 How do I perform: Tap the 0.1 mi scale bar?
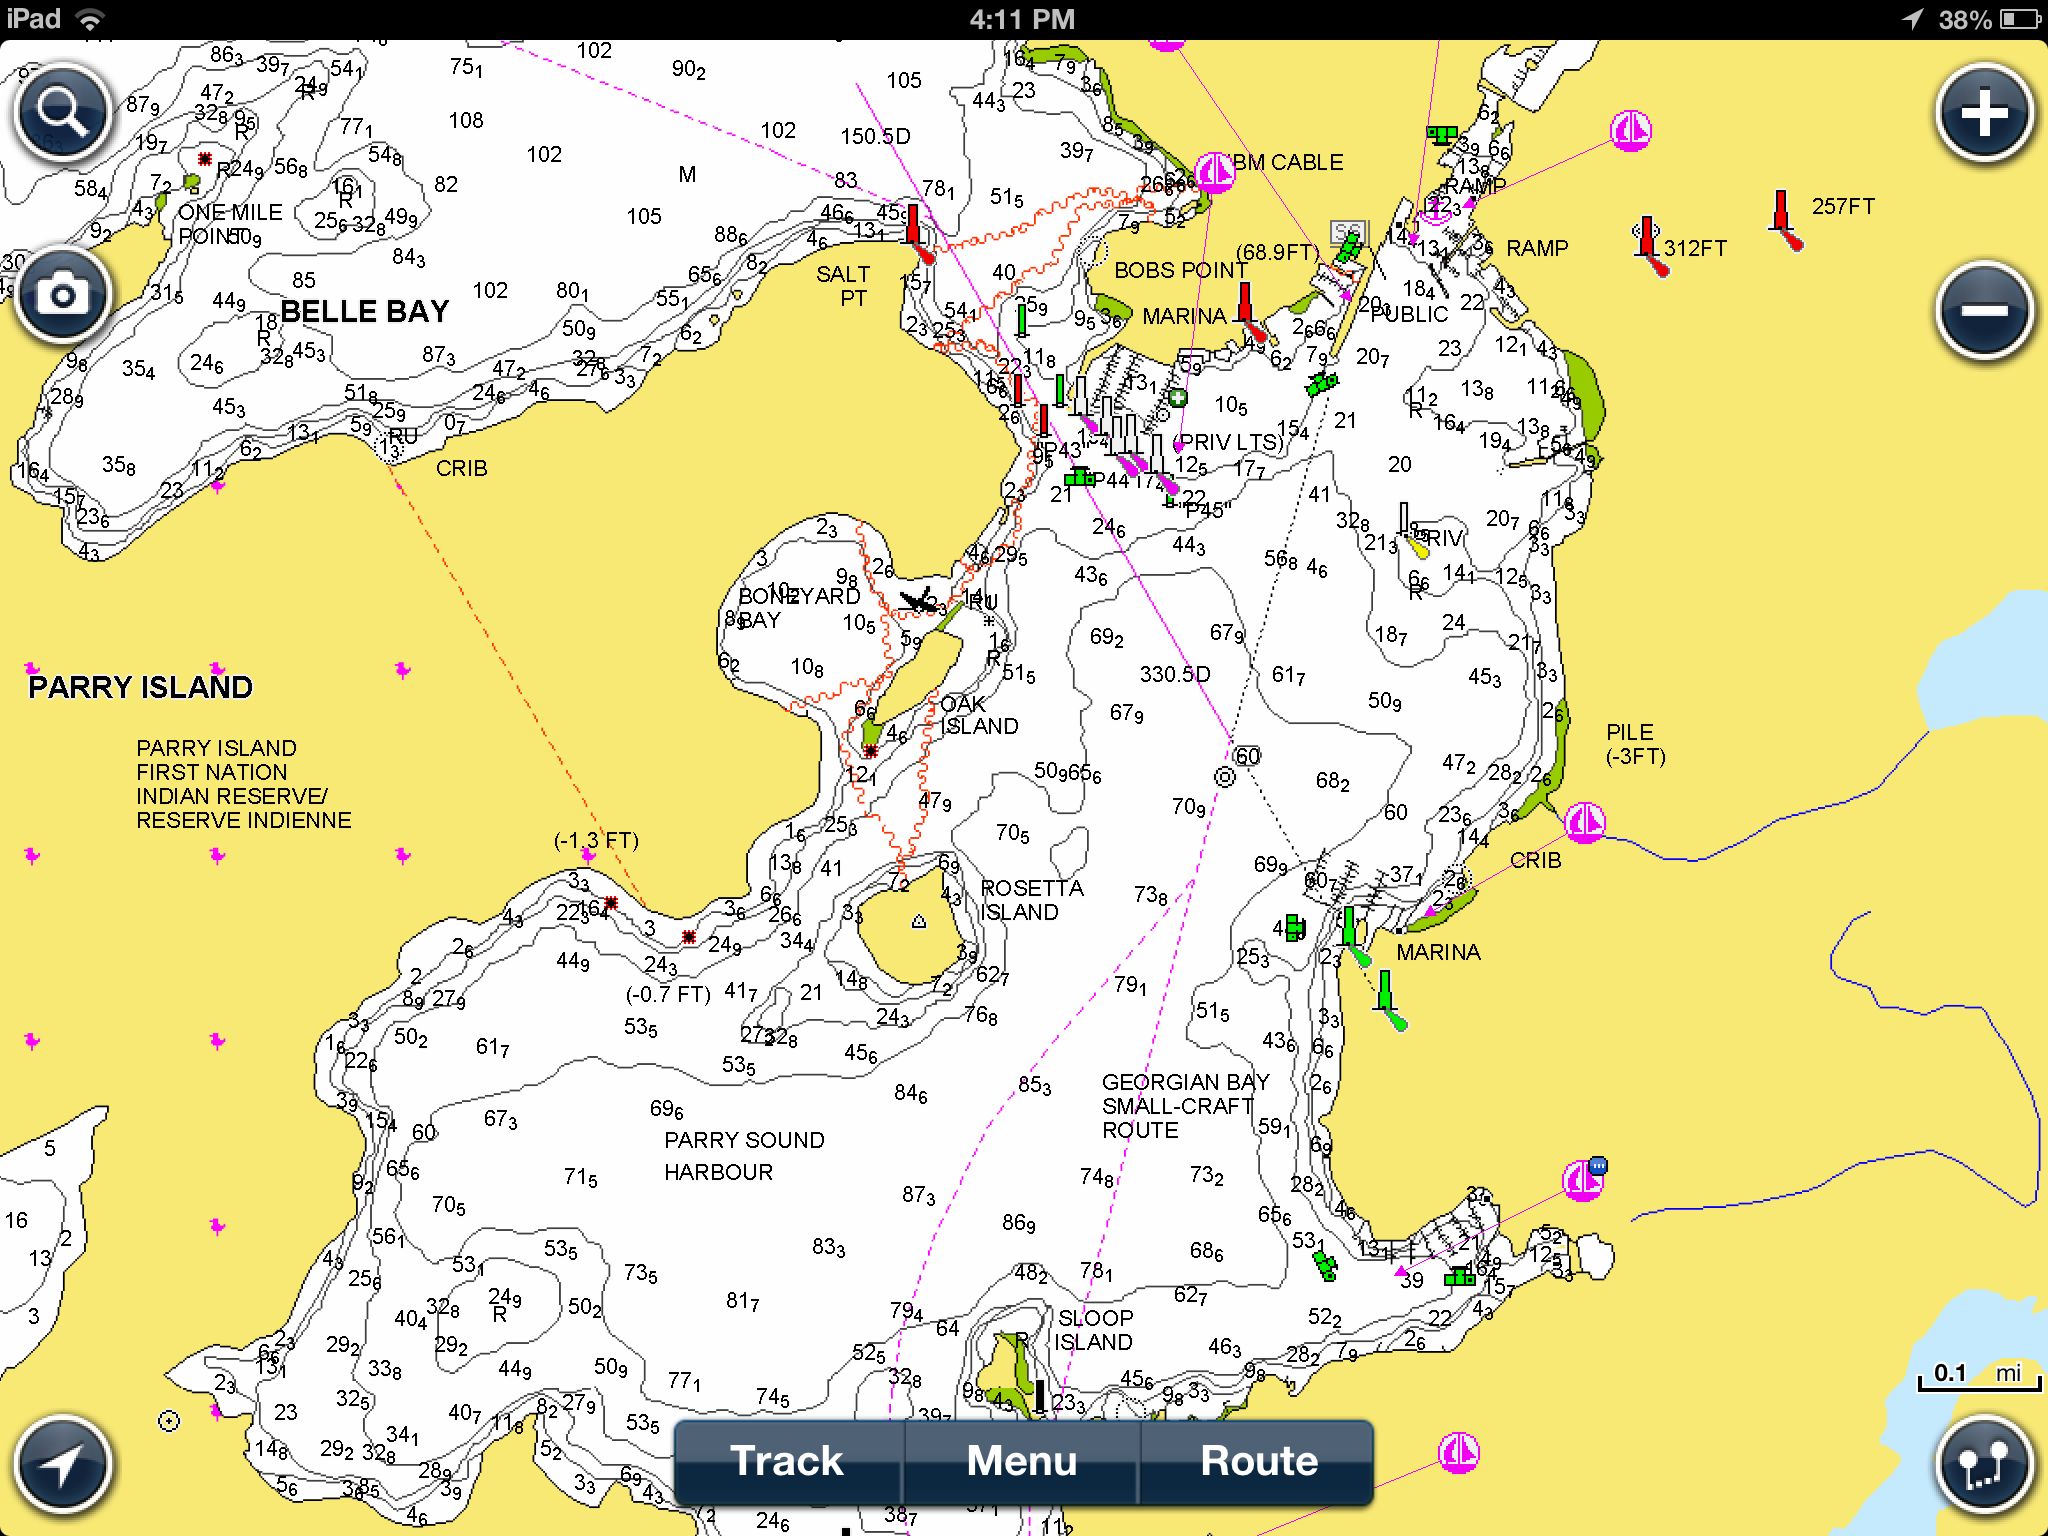pyautogui.click(x=1978, y=1376)
